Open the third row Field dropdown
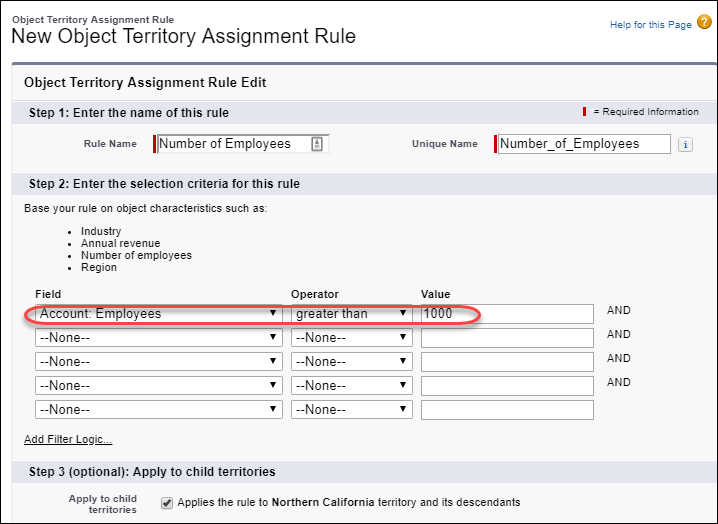This screenshot has height=524, width=718. 158,361
